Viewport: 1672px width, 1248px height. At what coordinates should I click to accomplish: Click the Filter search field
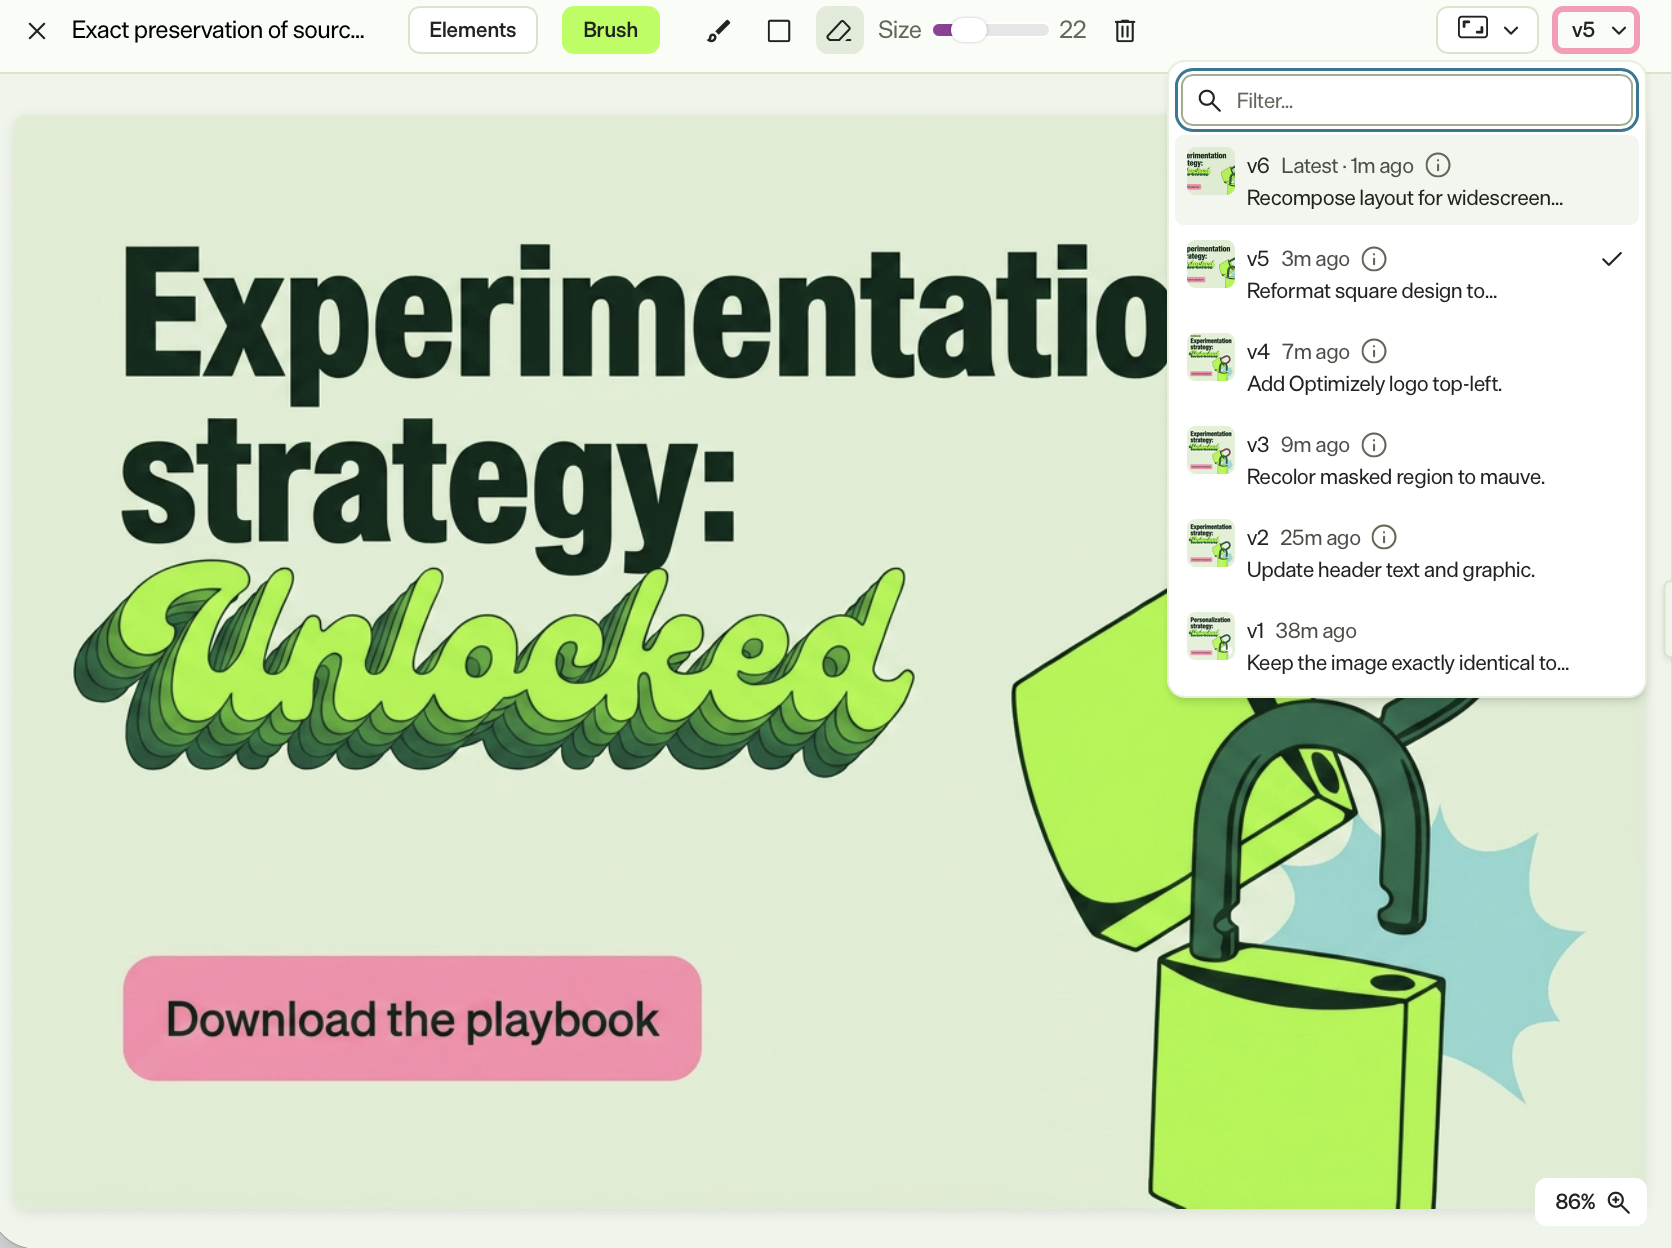[1407, 100]
